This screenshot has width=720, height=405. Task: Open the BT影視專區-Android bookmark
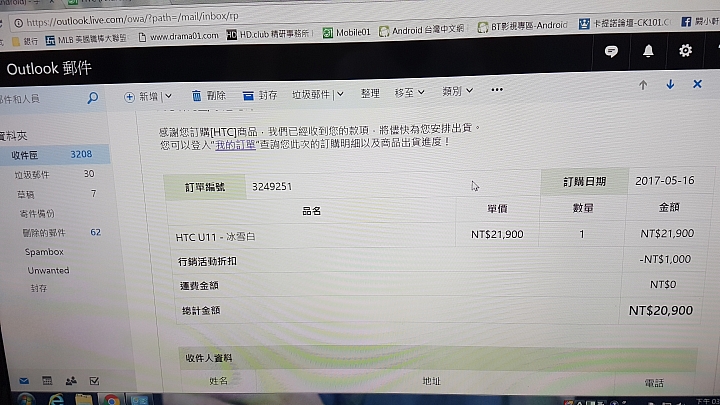point(523,27)
